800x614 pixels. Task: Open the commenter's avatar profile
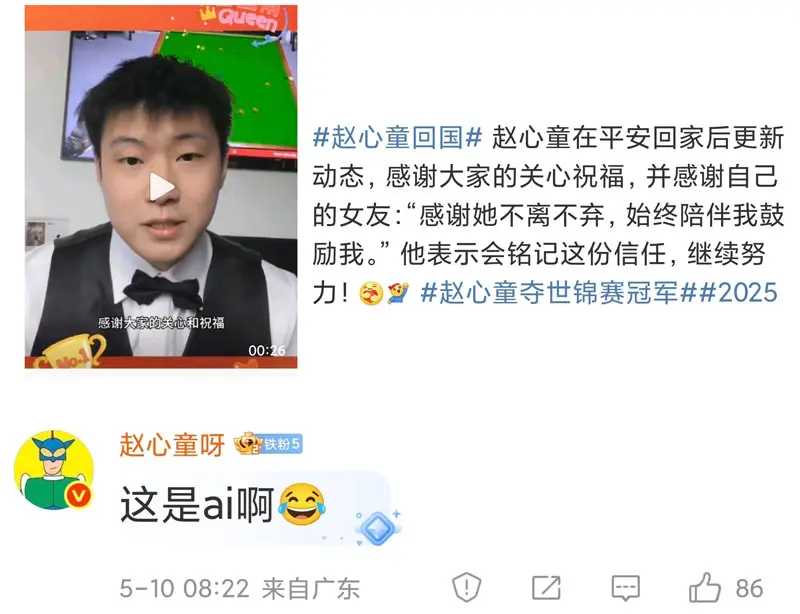coord(54,470)
